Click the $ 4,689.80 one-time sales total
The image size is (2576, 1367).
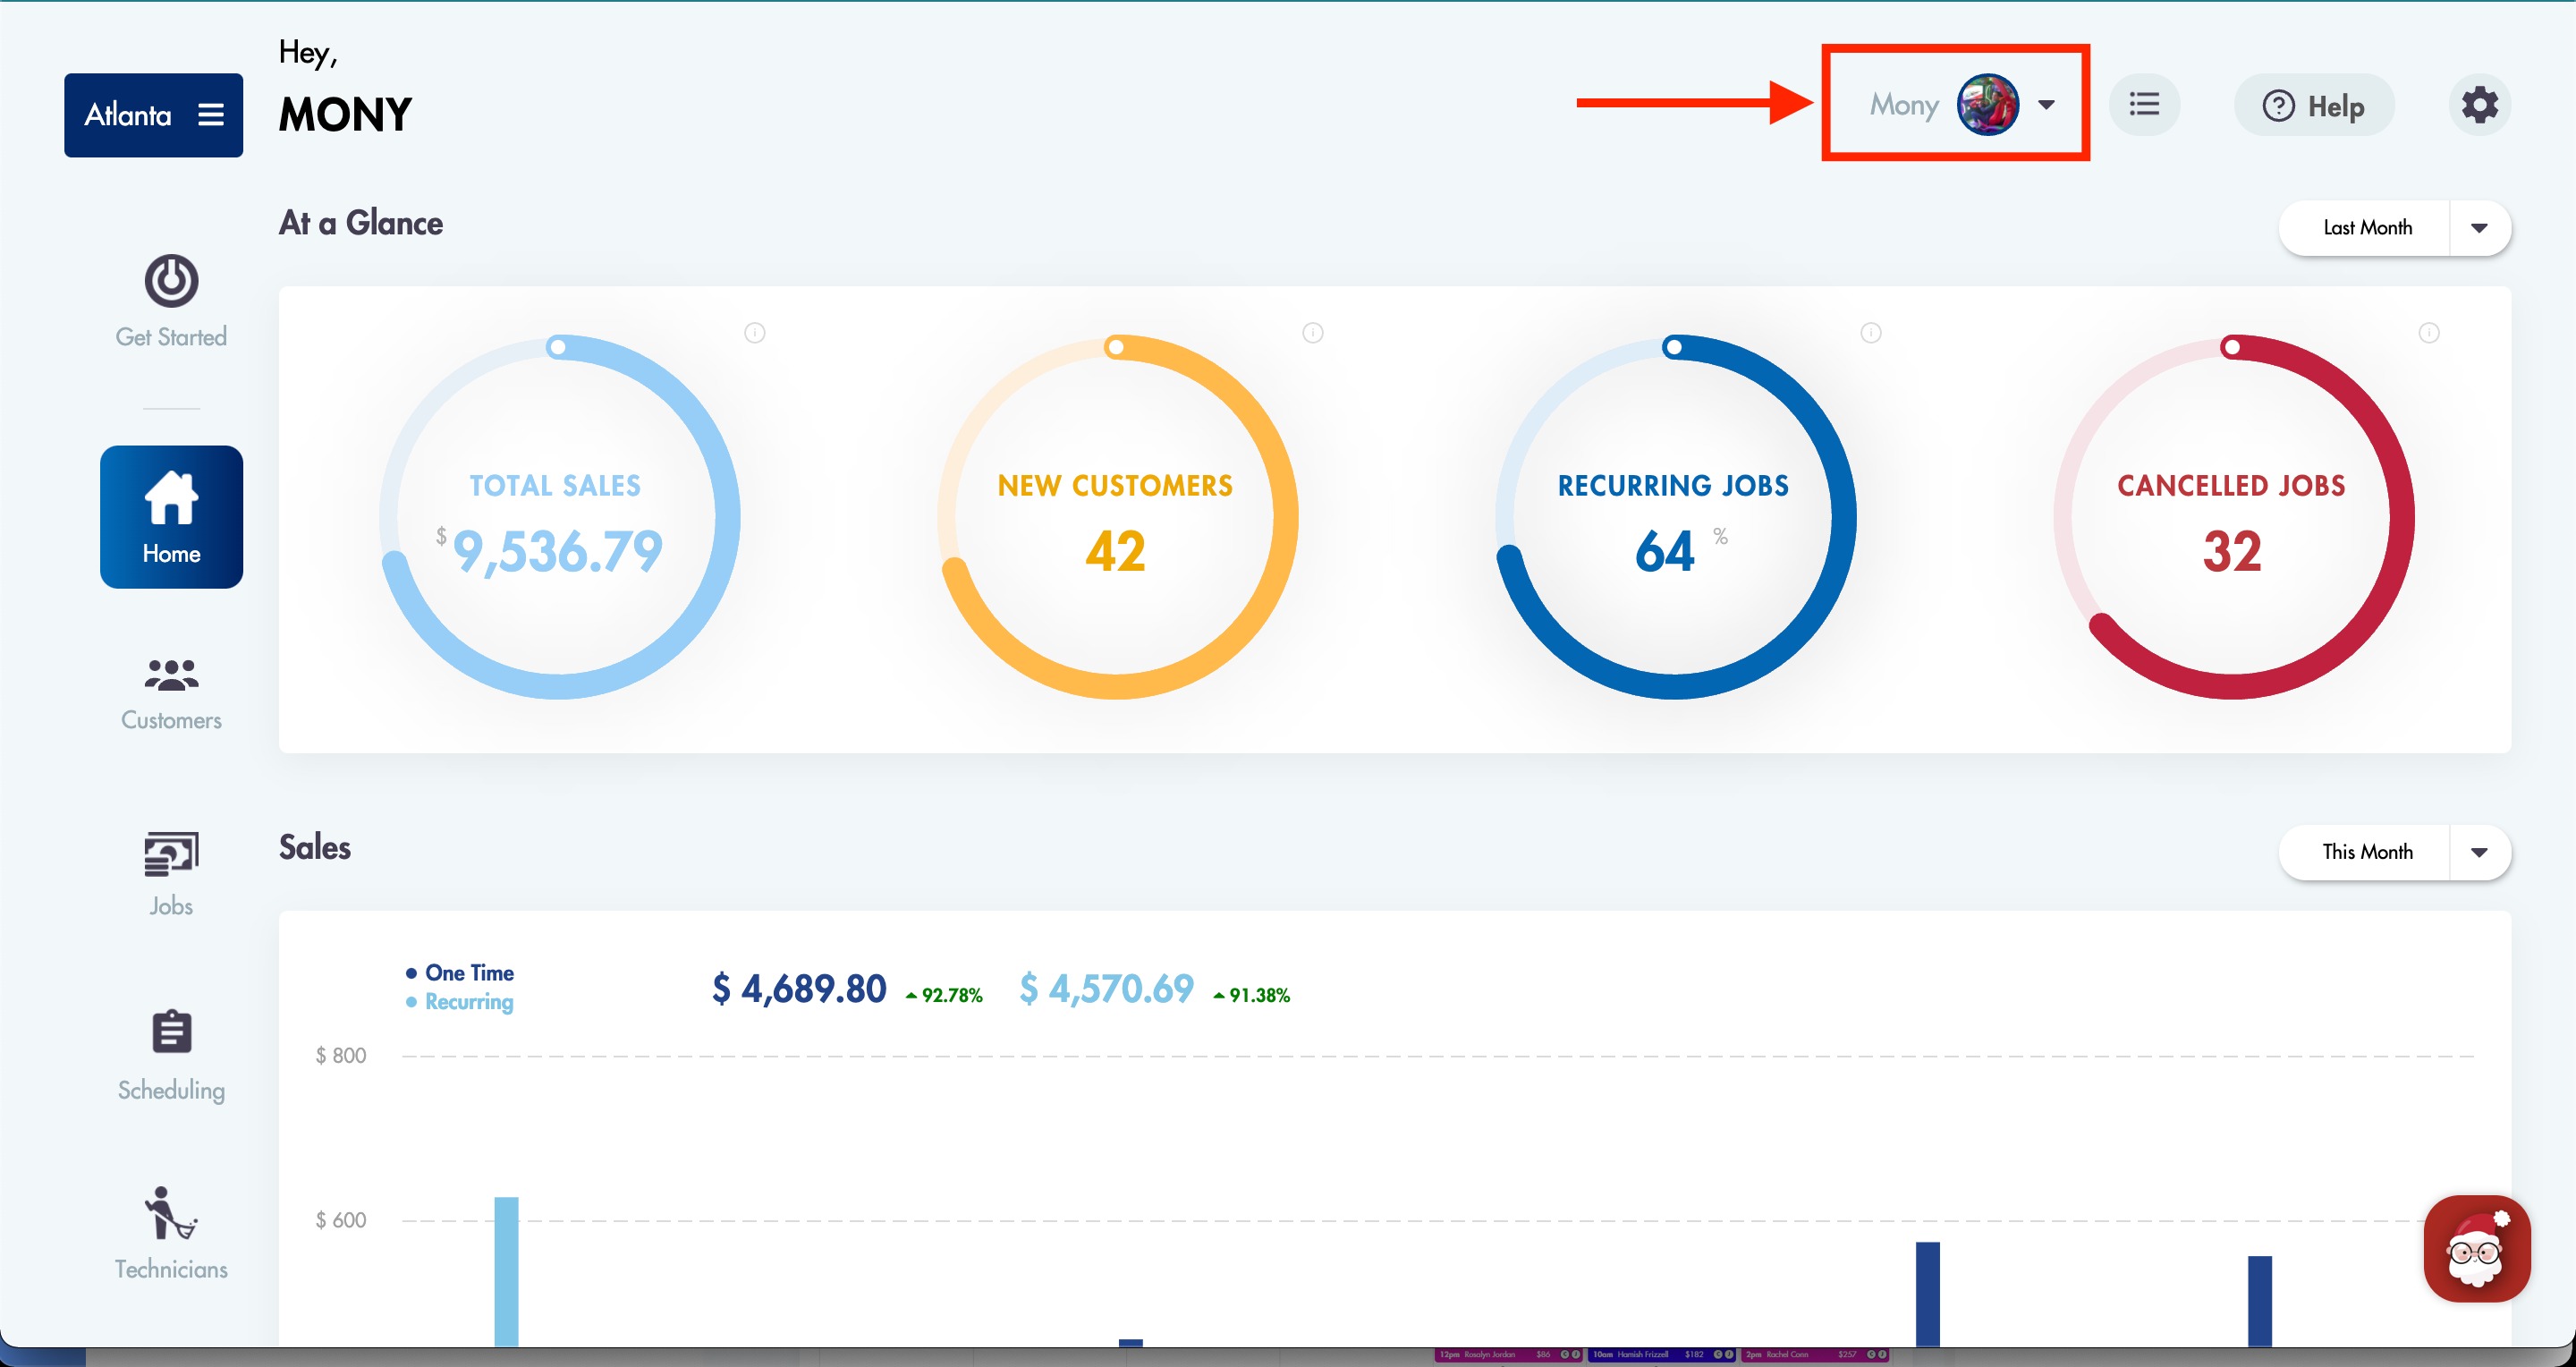799,989
